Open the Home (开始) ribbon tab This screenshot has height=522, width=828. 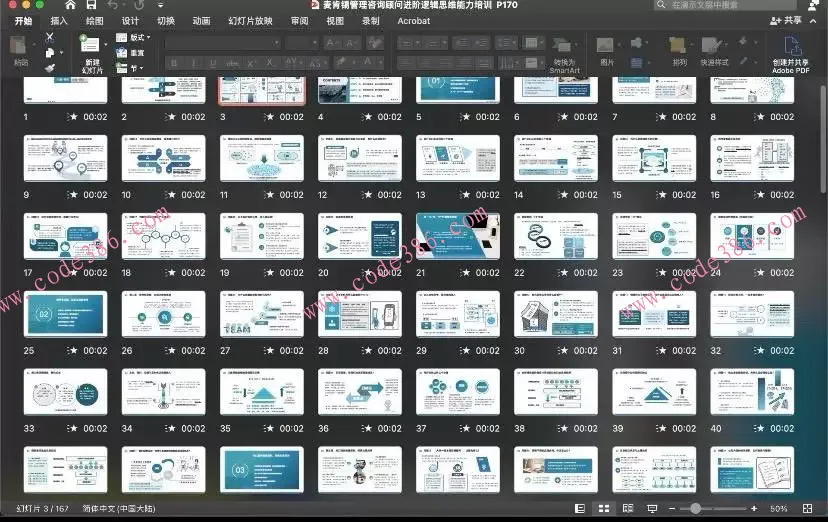(x=23, y=21)
